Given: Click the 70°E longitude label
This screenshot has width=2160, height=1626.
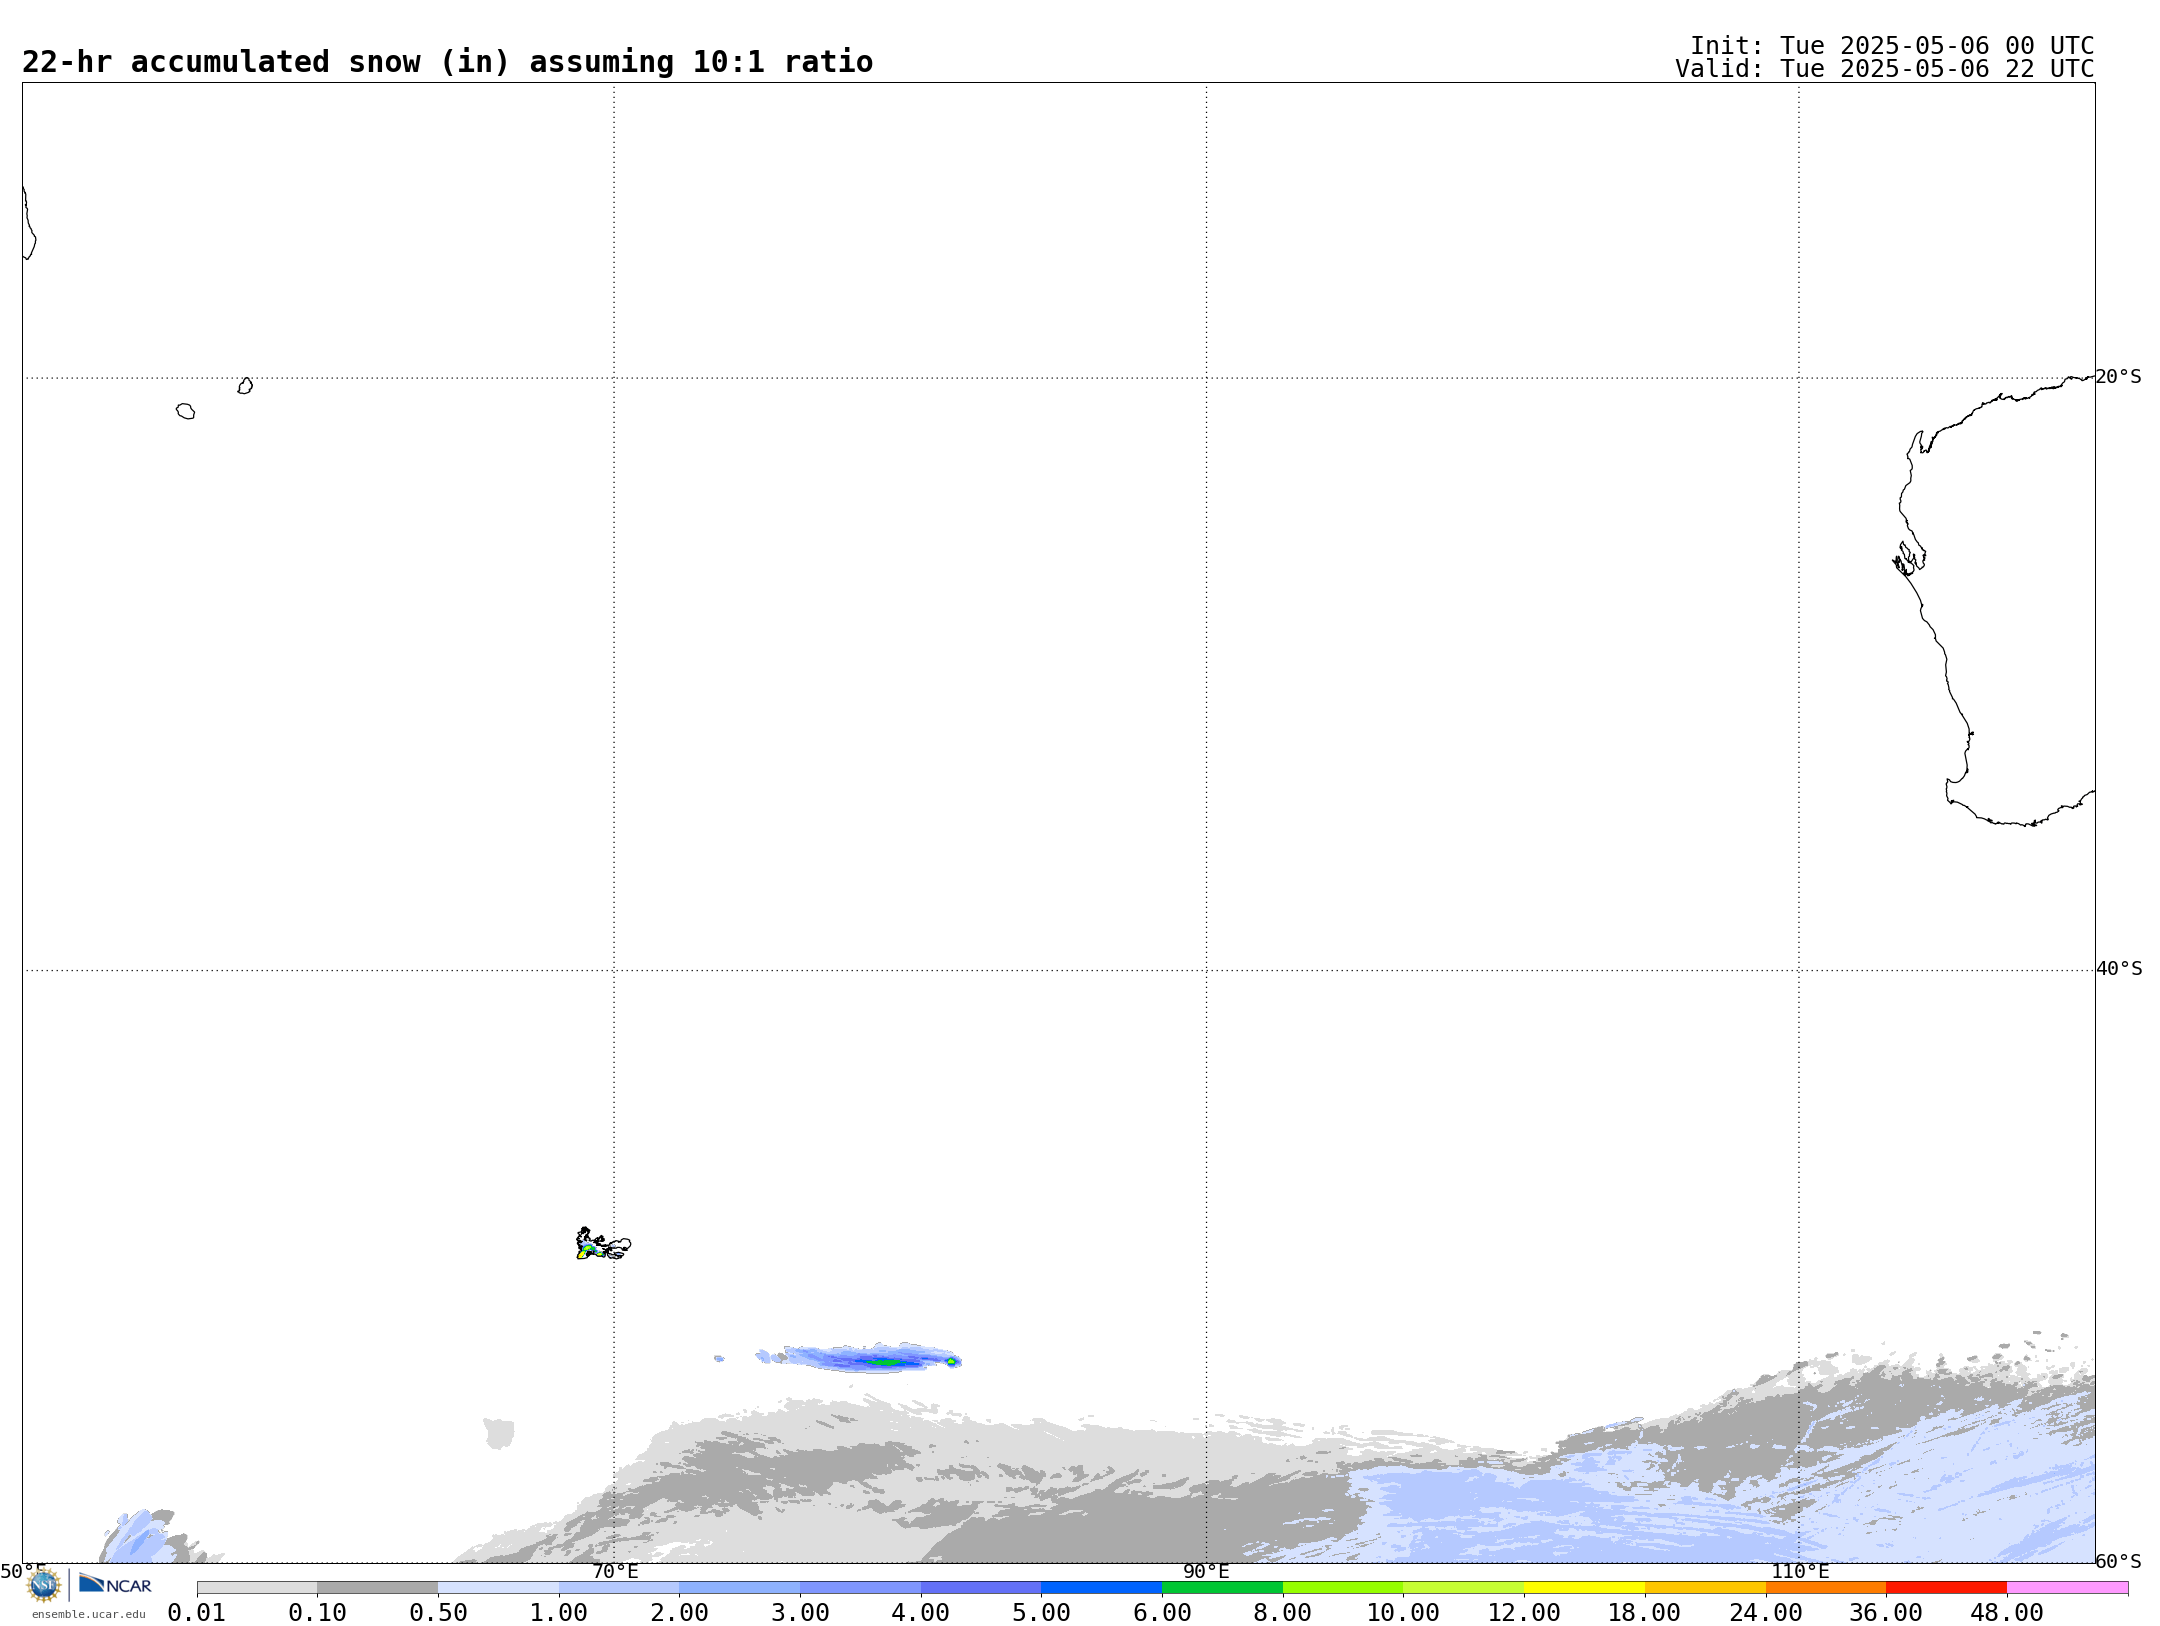Looking at the screenshot, I should coord(615,1571).
